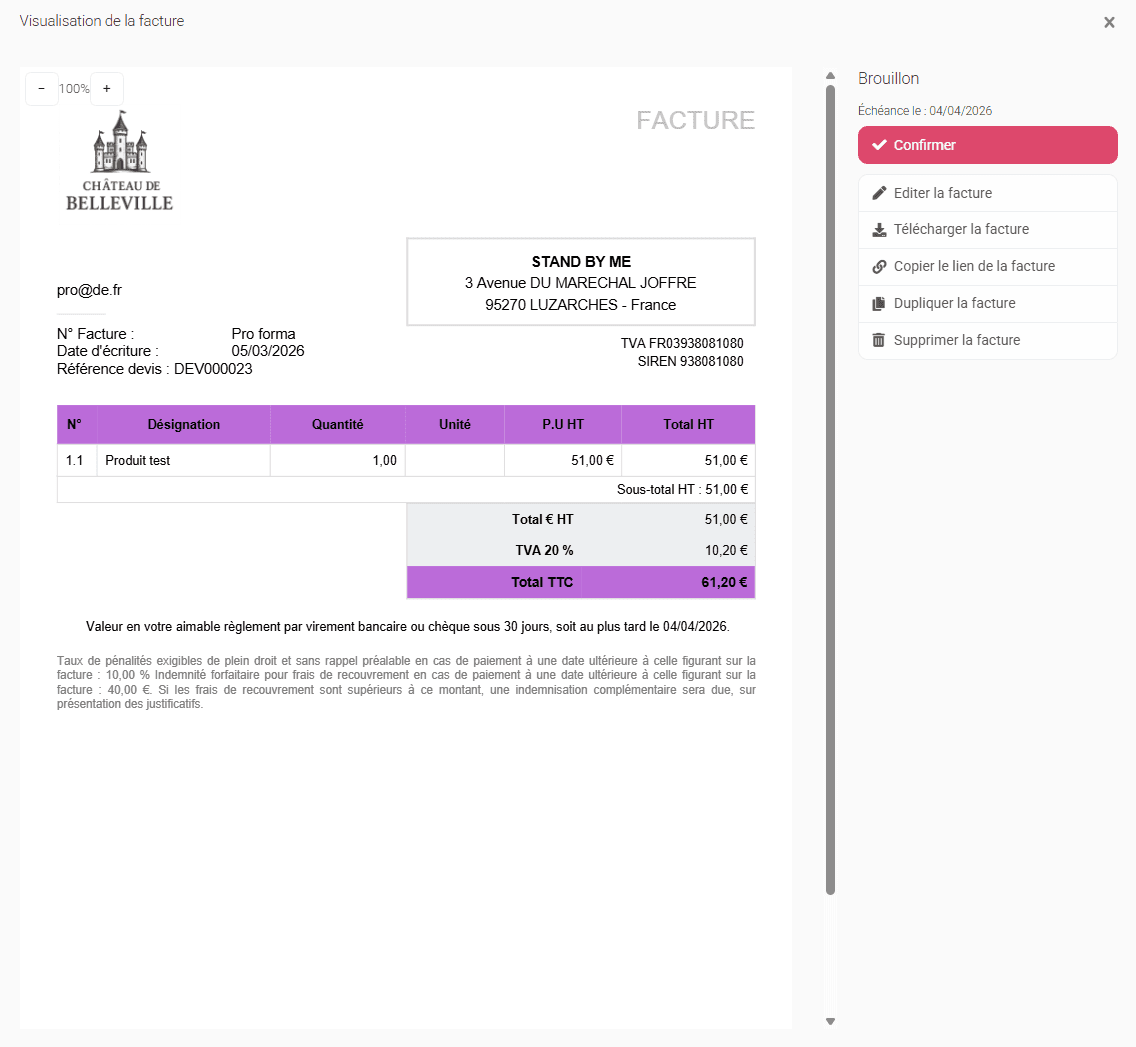Click the Brouillon status label
The image size is (1136, 1047).
(888, 79)
